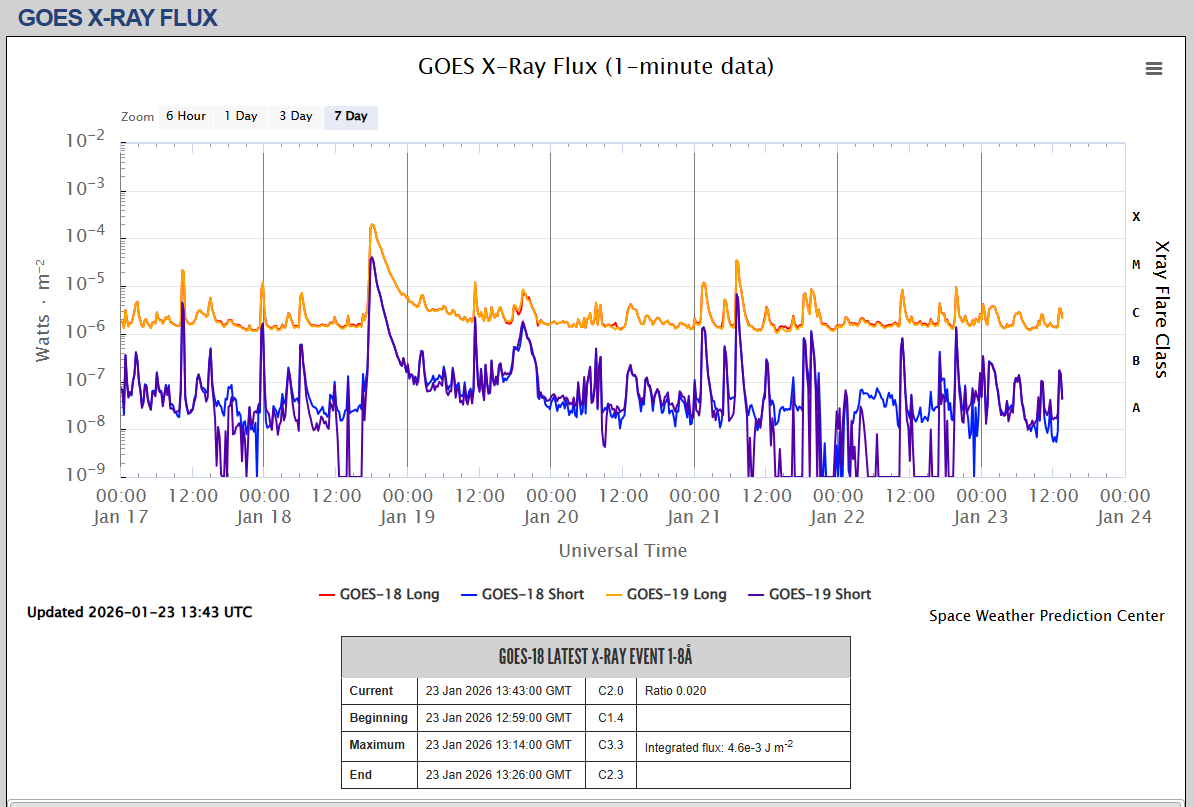Select the 6 Hour zoom range
The width and height of the screenshot is (1194, 807).
[x=185, y=116]
